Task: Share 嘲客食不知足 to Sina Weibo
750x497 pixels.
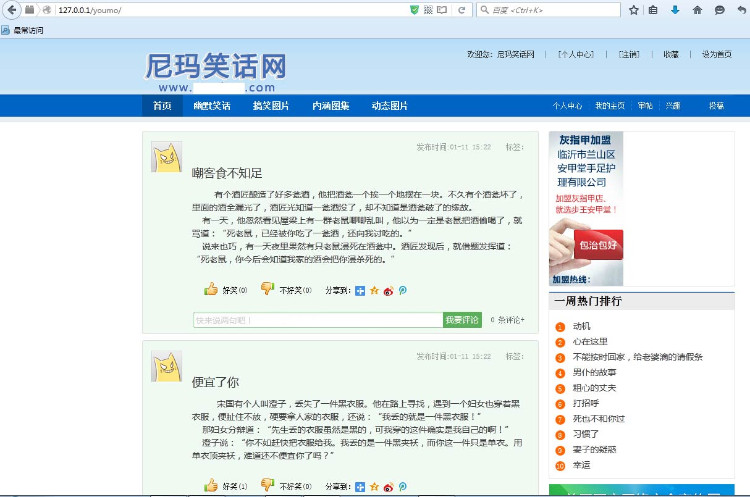Action: [x=388, y=291]
